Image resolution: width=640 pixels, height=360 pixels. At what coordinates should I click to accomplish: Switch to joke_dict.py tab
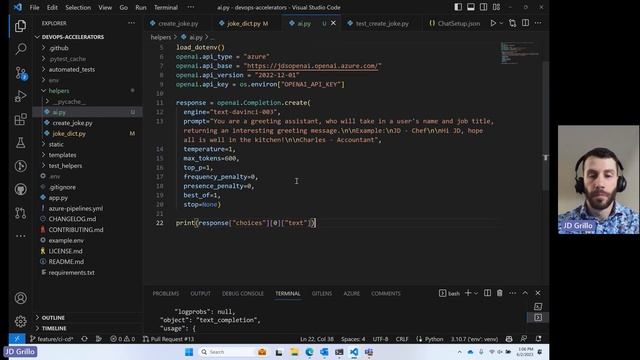tap(247, 24)
